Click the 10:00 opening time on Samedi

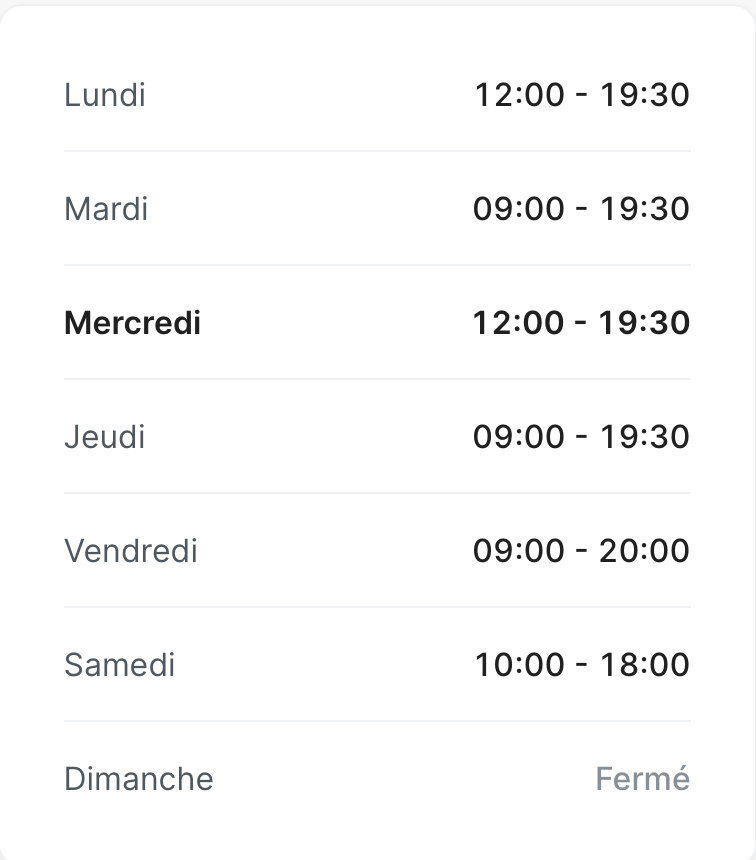pos(520,665)
